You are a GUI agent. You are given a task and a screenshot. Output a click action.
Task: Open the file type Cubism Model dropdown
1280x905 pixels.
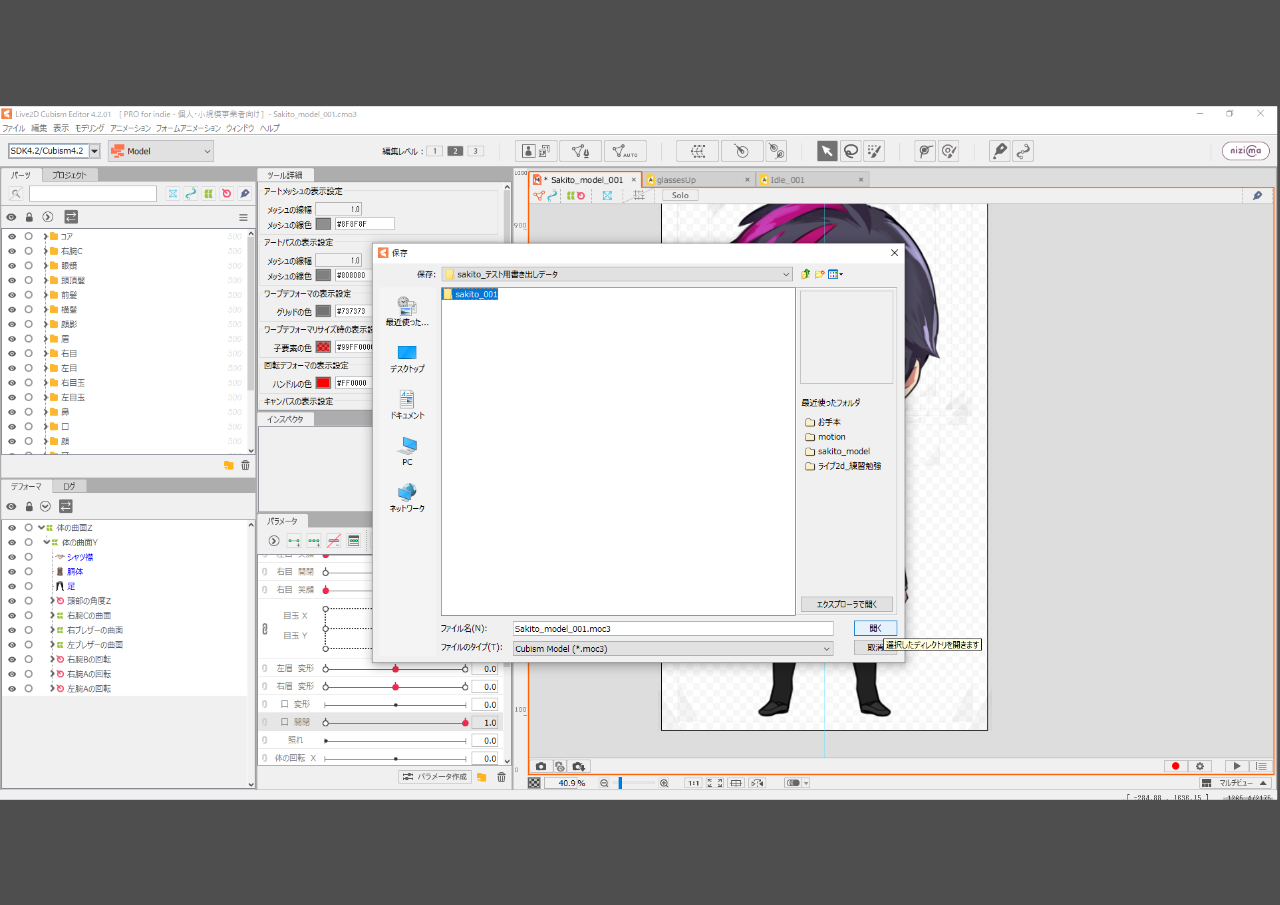point(673,648)
